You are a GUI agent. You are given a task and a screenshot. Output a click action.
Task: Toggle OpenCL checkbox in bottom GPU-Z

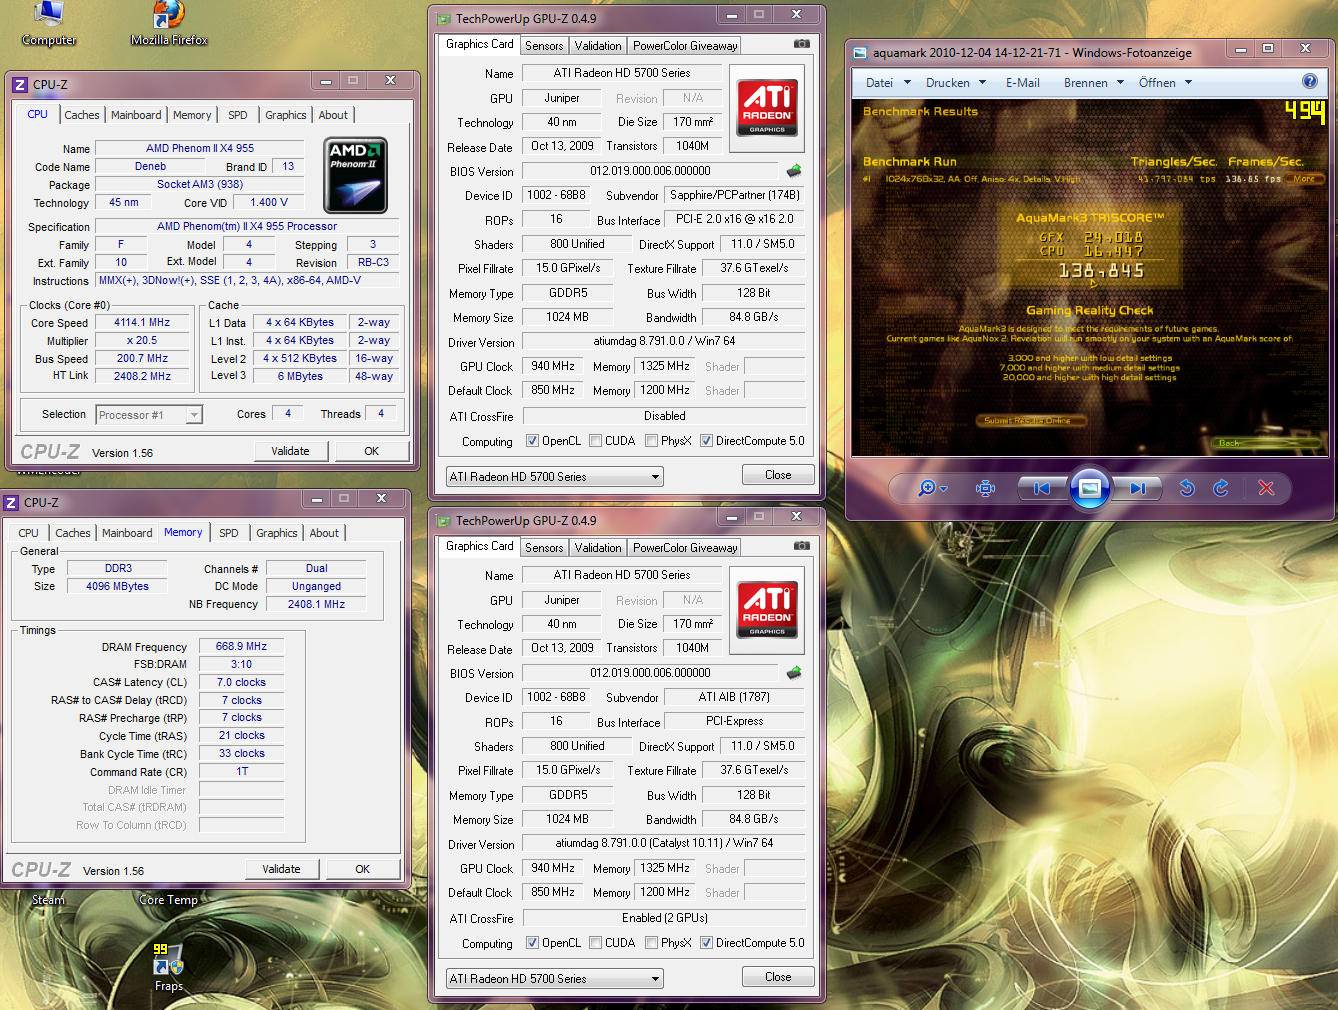(532, 943)
